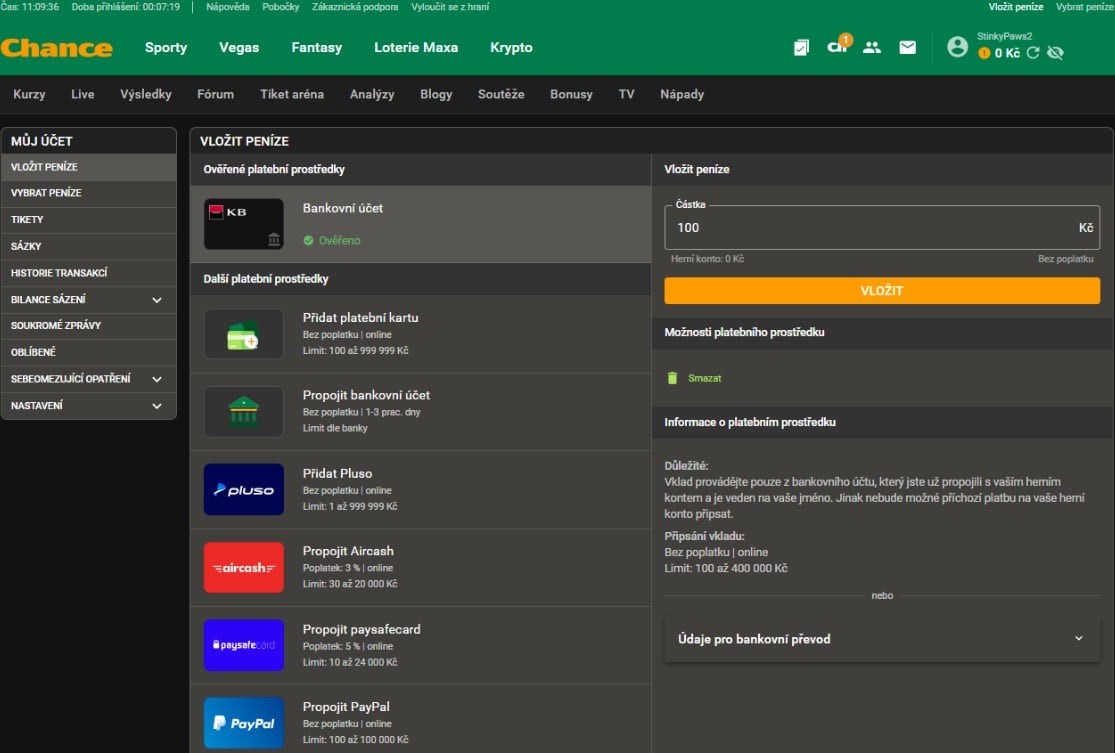This screenshot has width=1115, height=753.
Task: Open Loterie Maxa section
Action: [x=416, y=48]
